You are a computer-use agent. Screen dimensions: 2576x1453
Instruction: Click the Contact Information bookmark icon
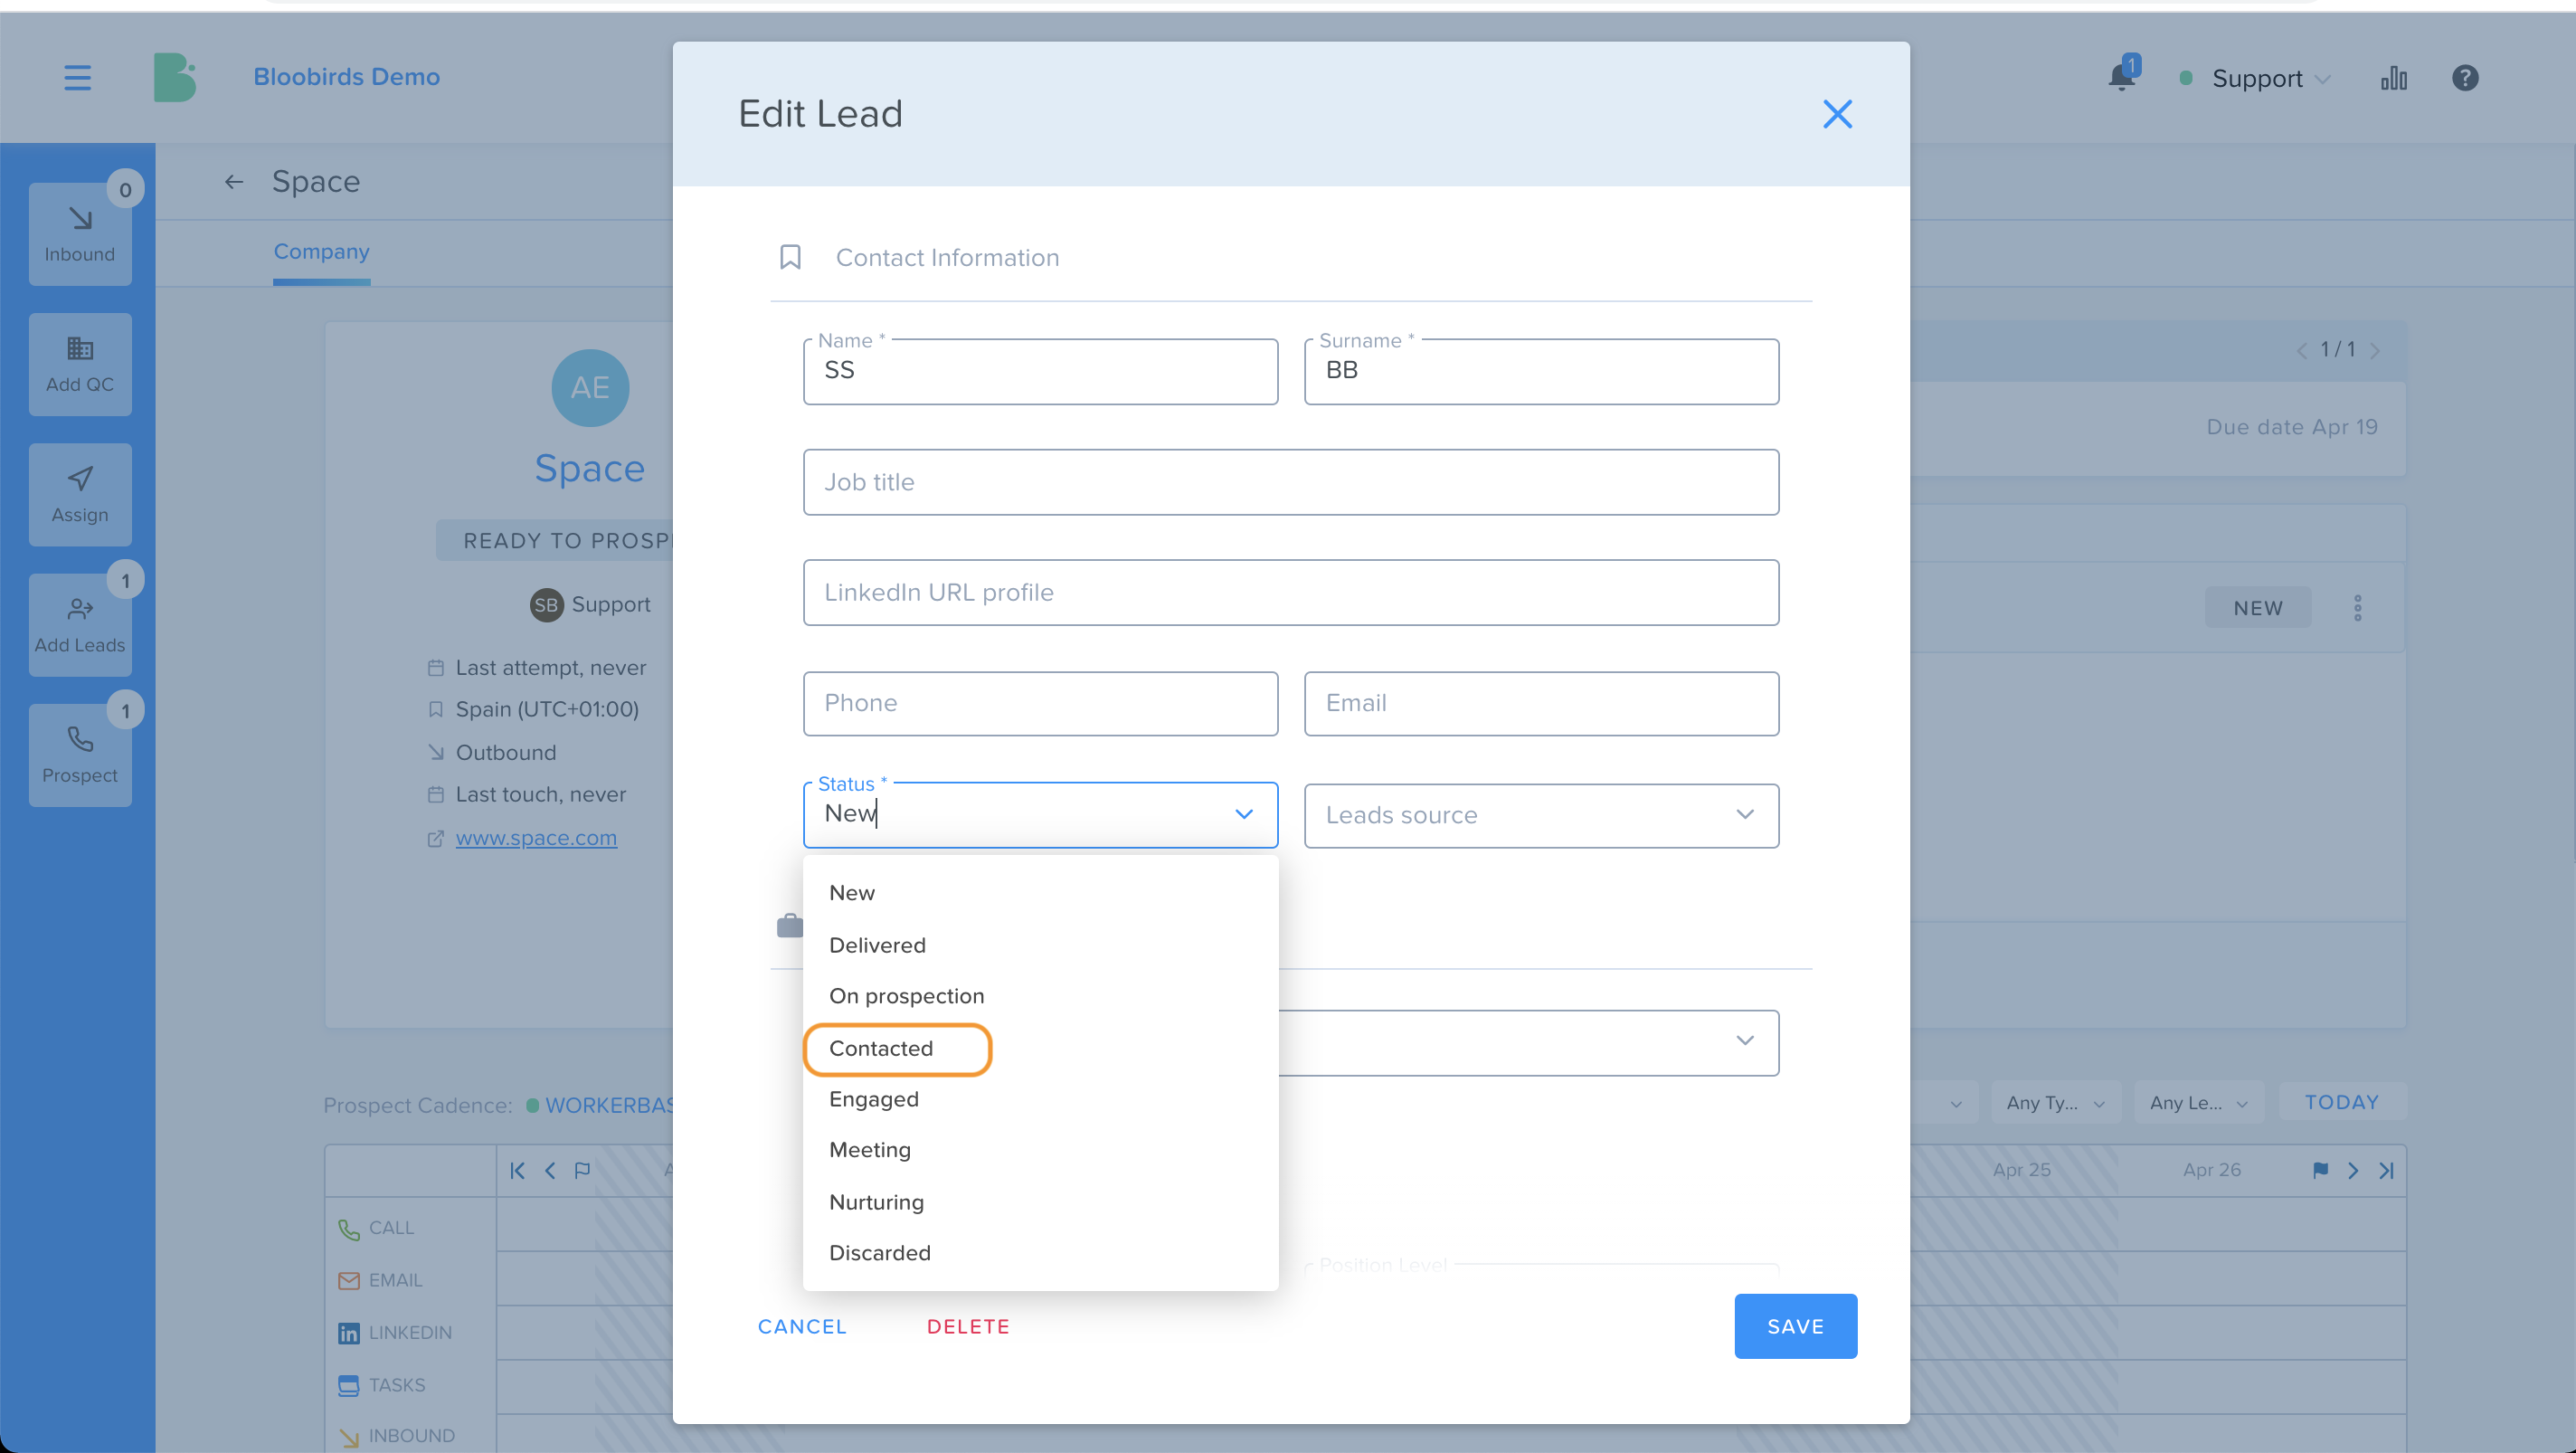click(x=790, y=257)
